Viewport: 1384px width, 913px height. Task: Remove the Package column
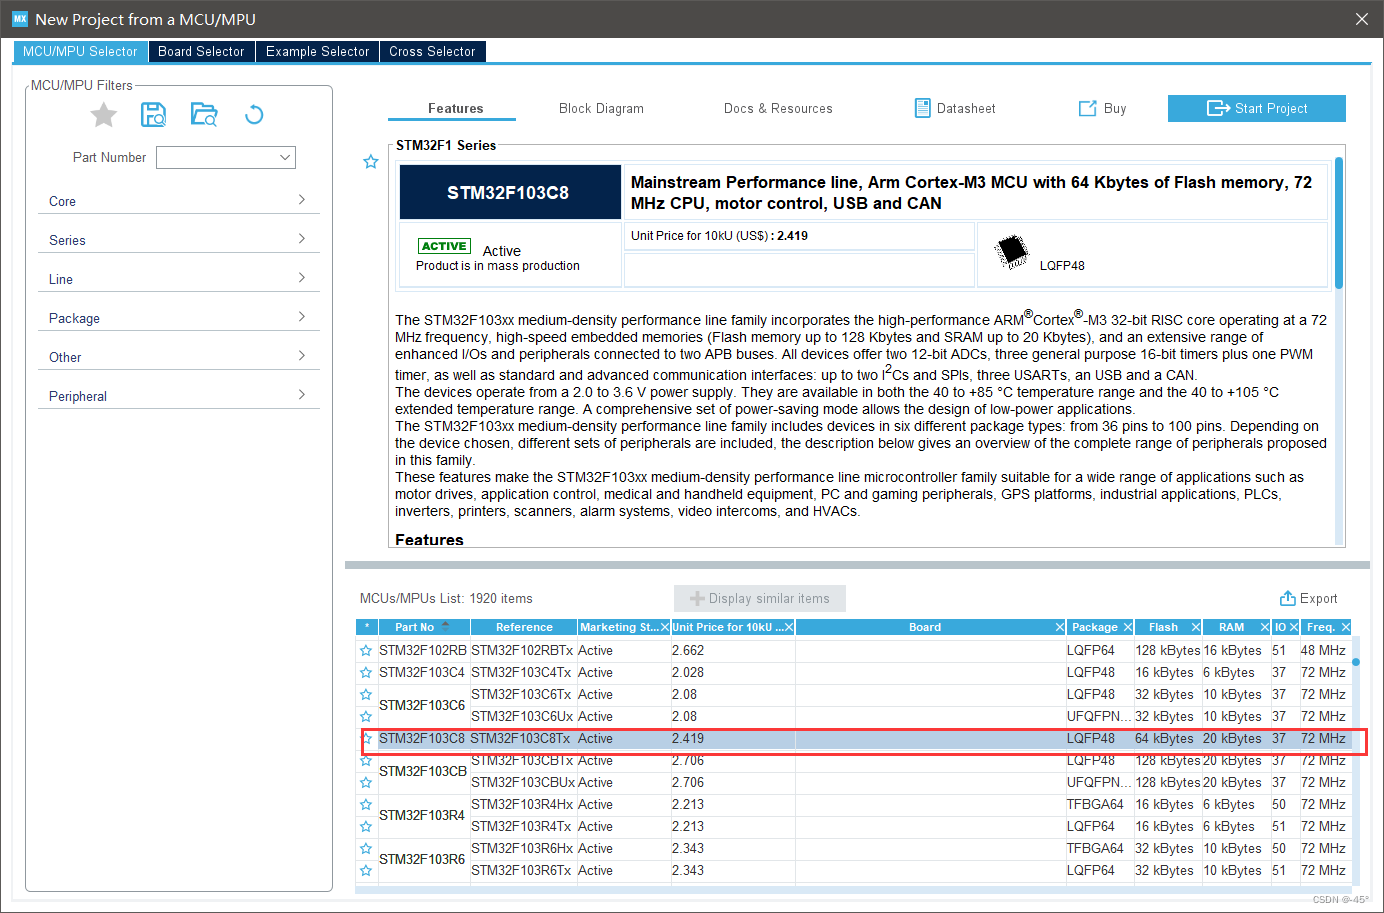pos(1128,627)
